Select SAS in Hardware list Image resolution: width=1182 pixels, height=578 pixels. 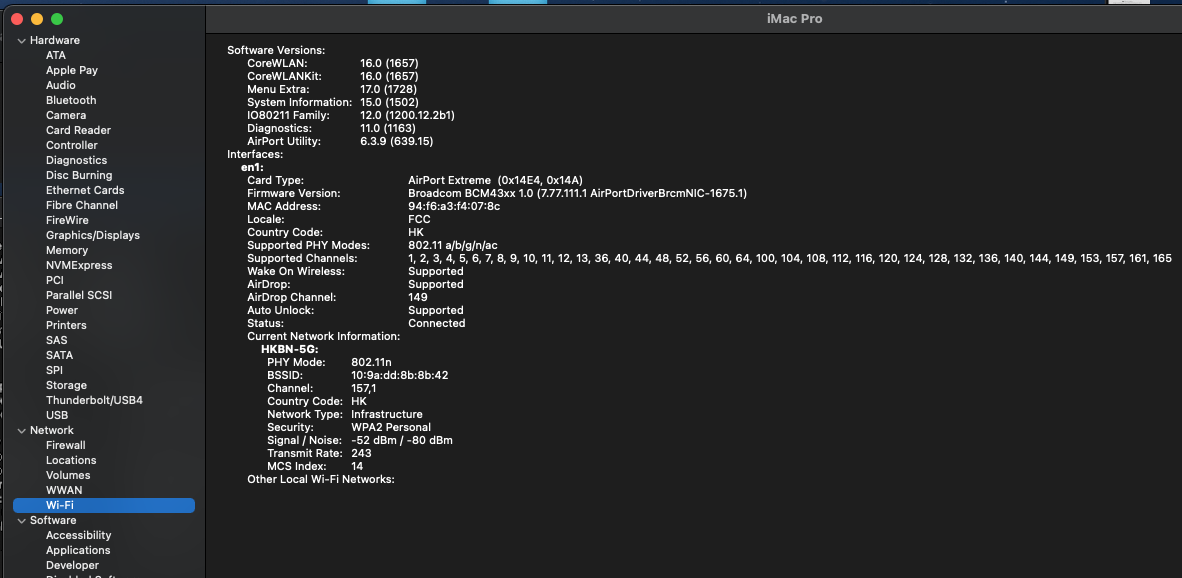tap(57, 341)
